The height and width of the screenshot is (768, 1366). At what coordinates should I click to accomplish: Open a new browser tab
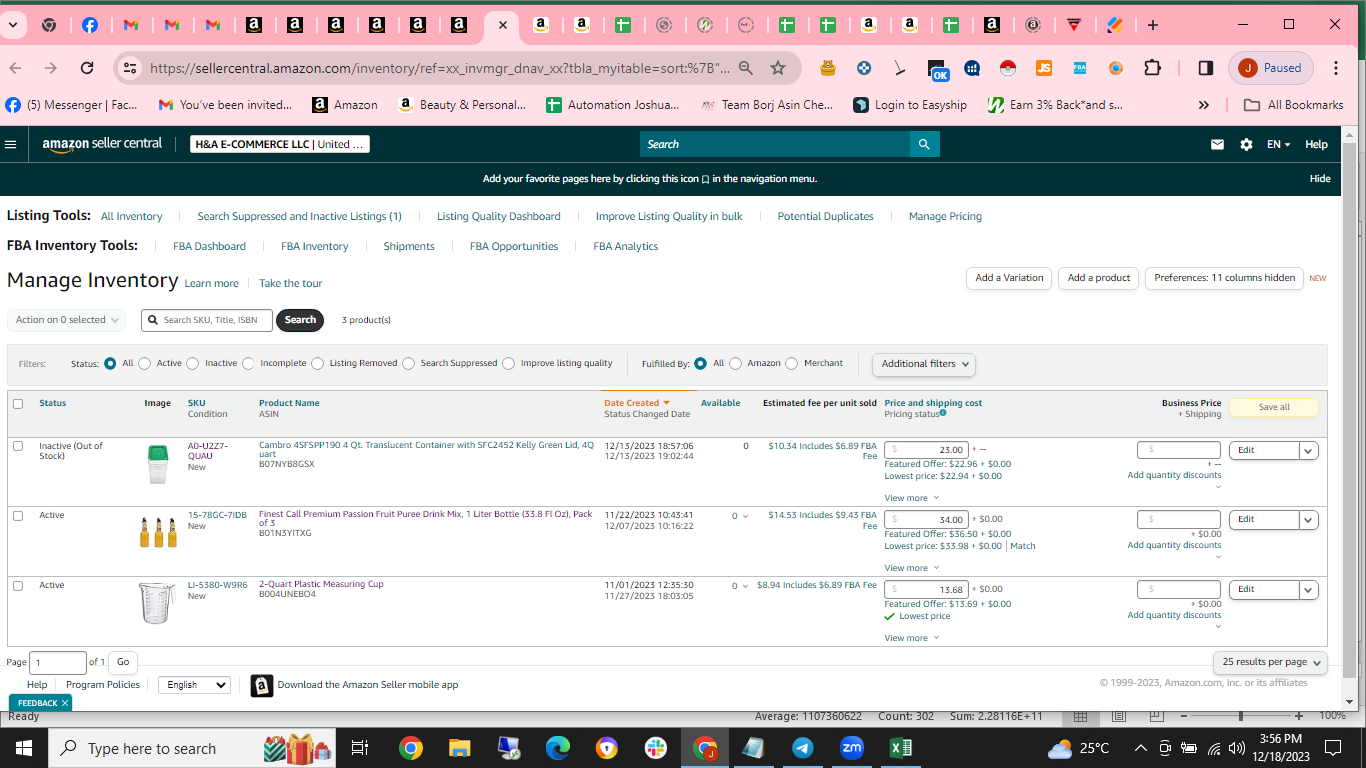point(1153,25)
